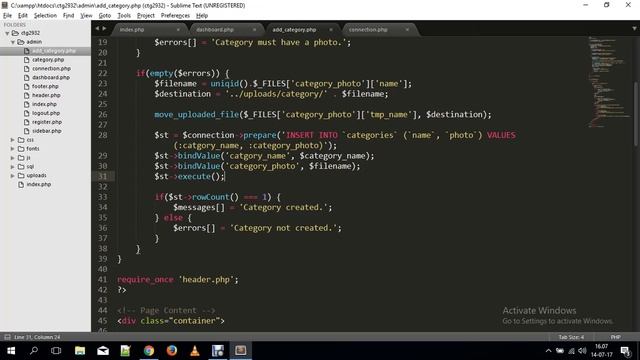Collapse the ctg2932 root folder

click(7, 33)
